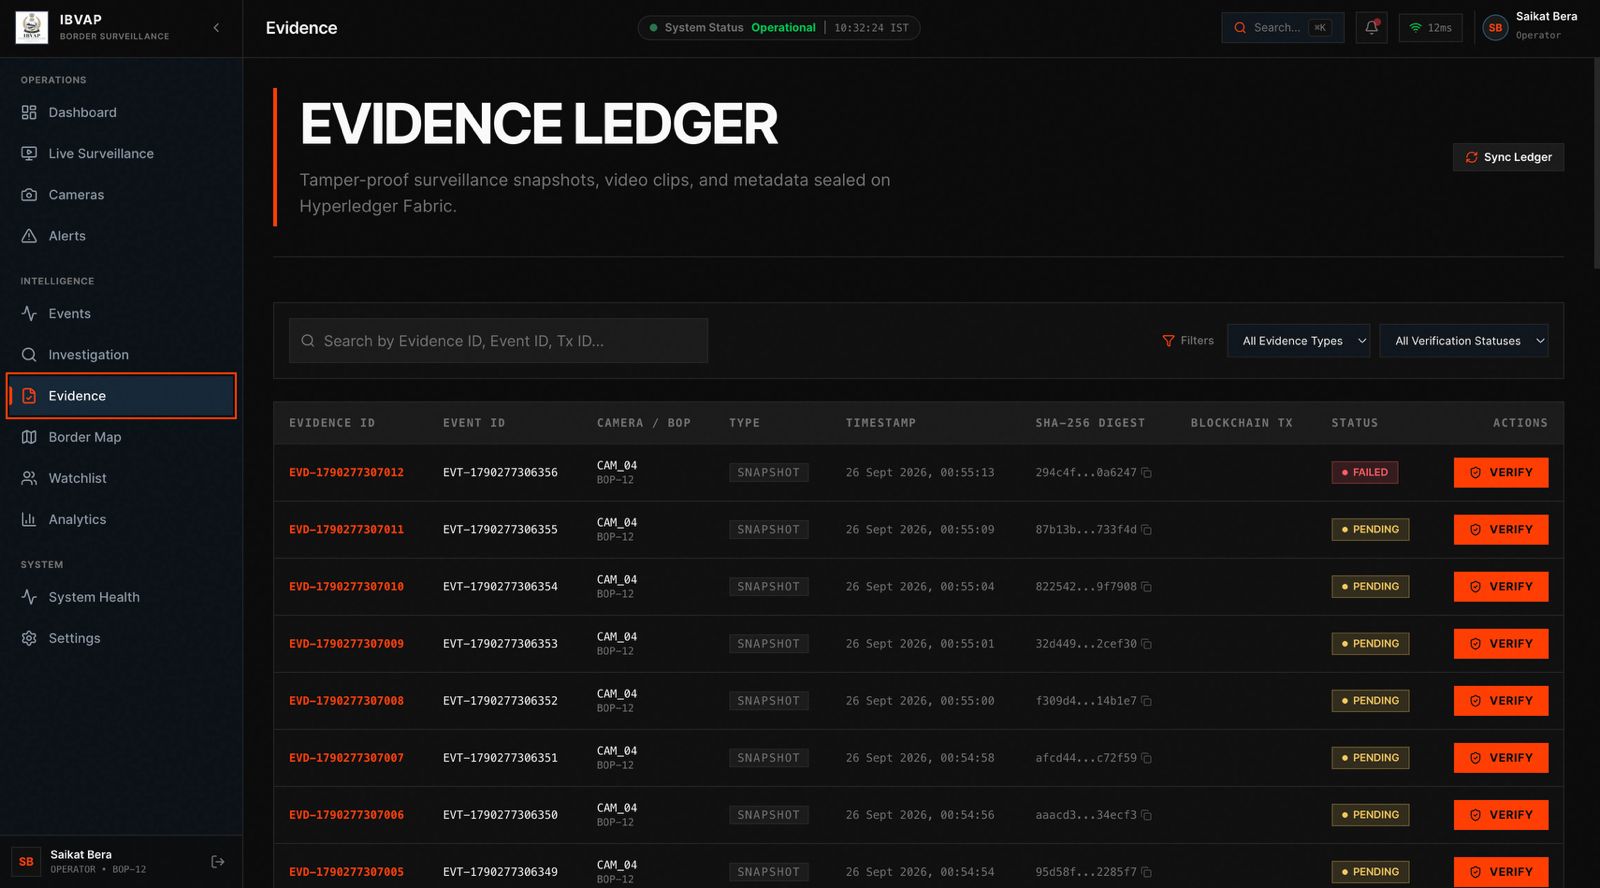
Task: Click the Filters funnel icon
Action: 1168,341
